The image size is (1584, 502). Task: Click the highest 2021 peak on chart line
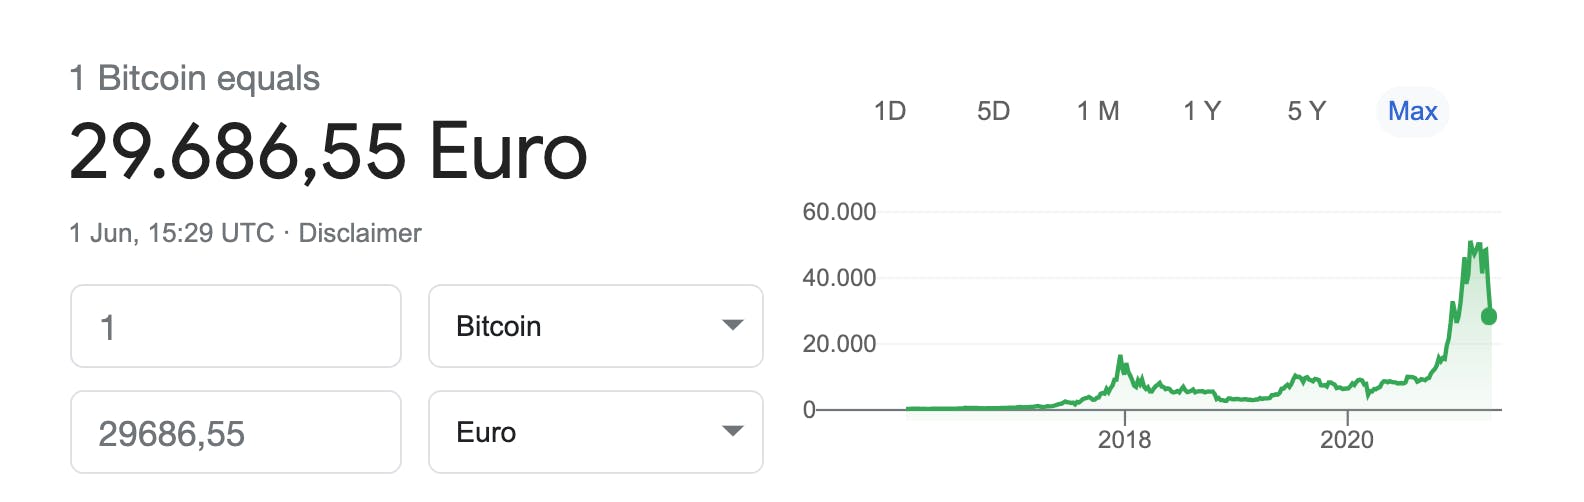[1470, 243]
